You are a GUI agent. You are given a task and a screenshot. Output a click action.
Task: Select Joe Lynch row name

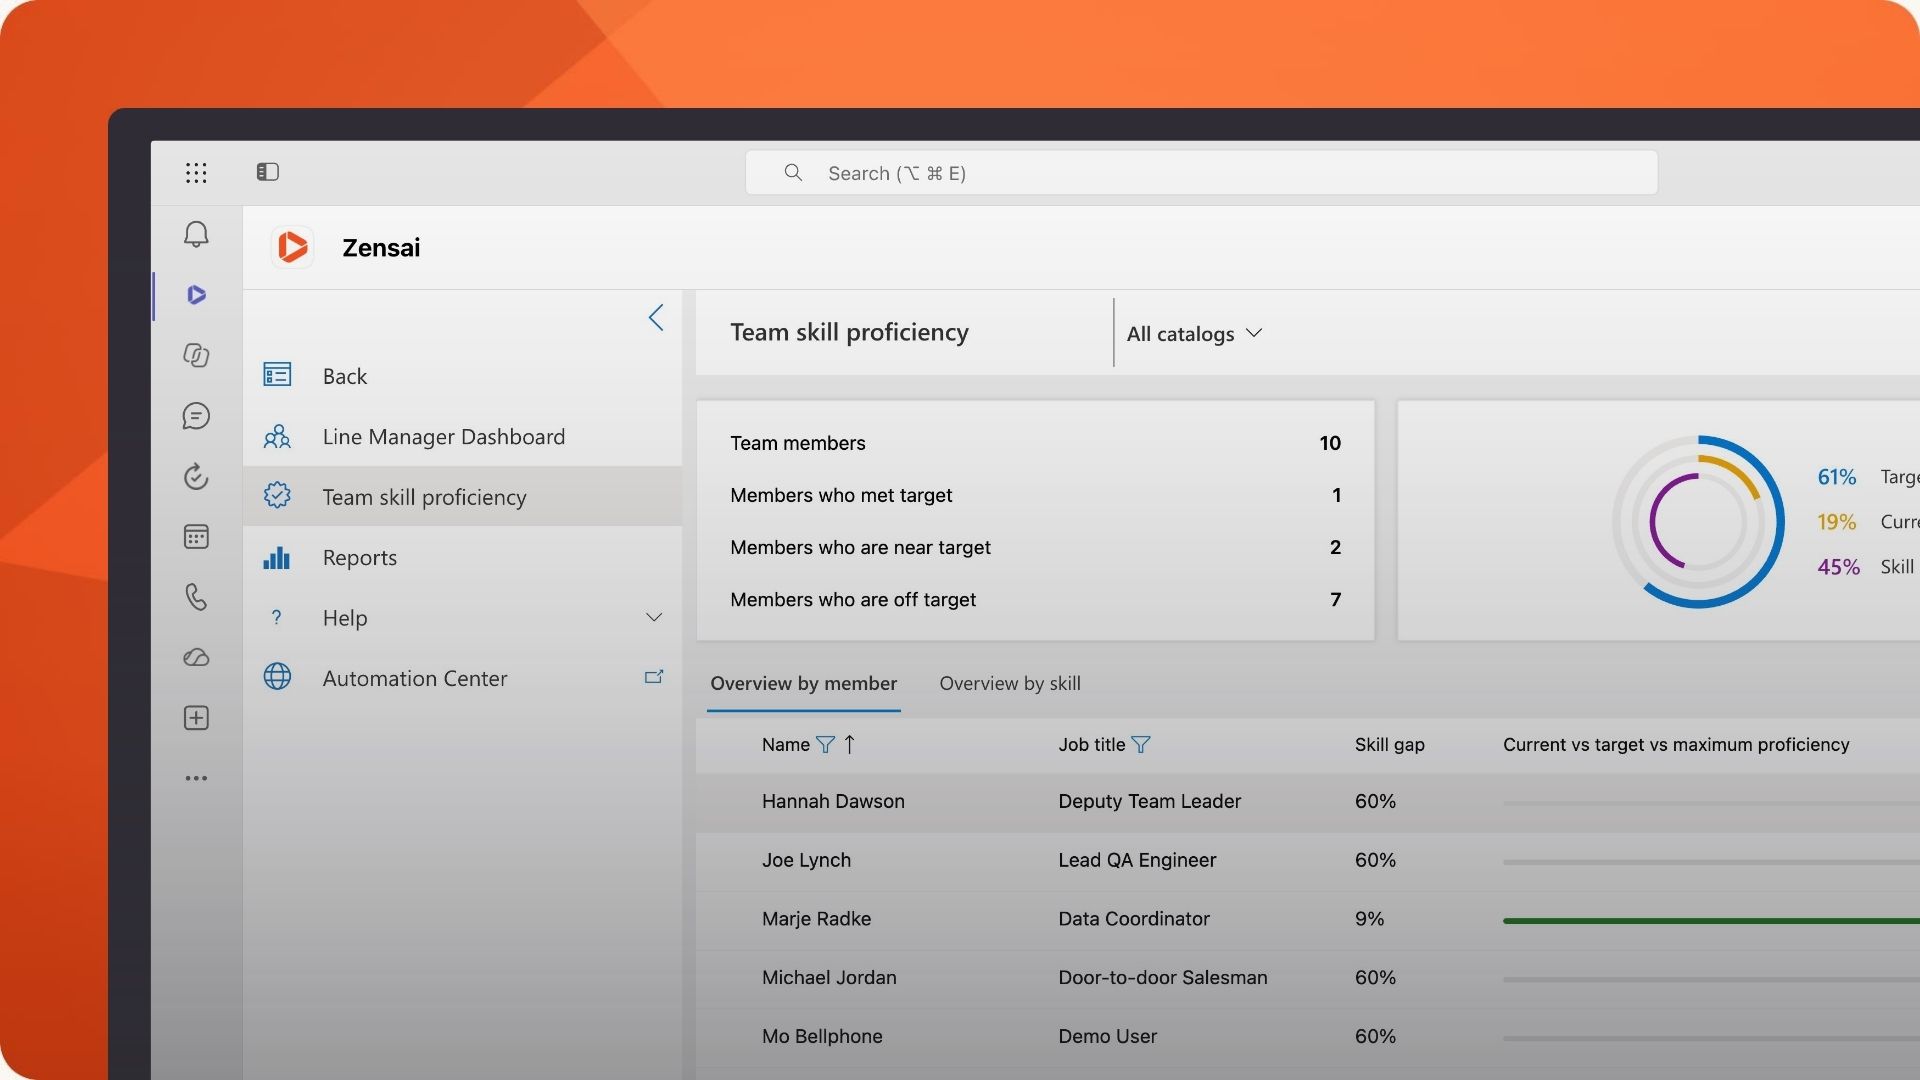pos(806,860)
